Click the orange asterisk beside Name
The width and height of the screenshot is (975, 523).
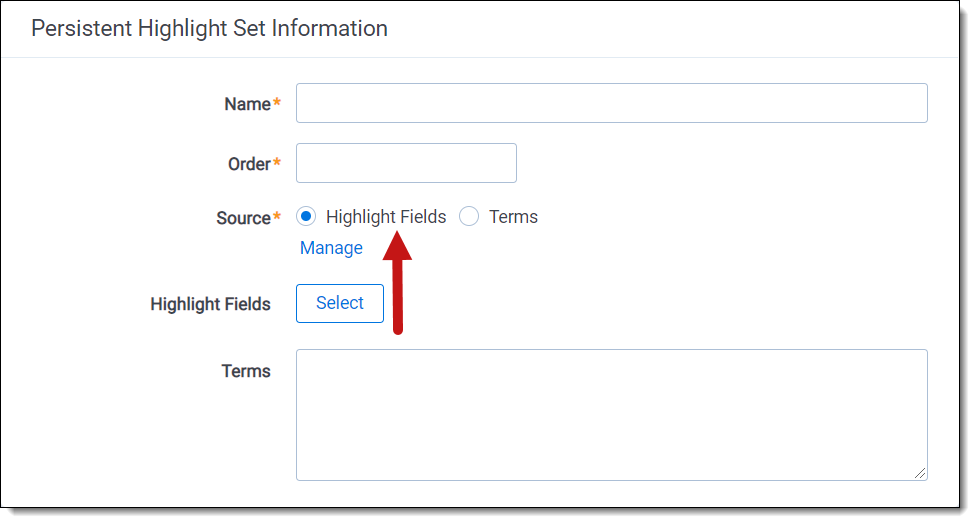point(277,103)
